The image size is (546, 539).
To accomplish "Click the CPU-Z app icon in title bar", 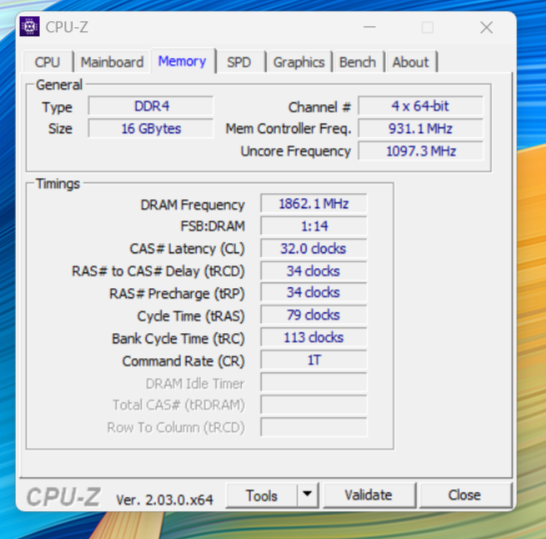I will click(30, 26).
